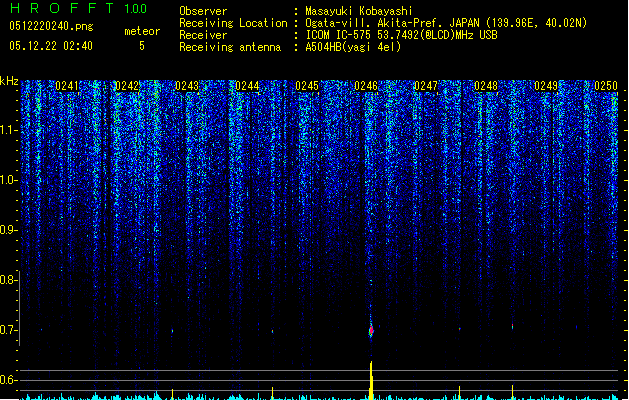Screen dimensions: 629x400
Task: Click time marker 0245
Action: [x=307, y=86]
